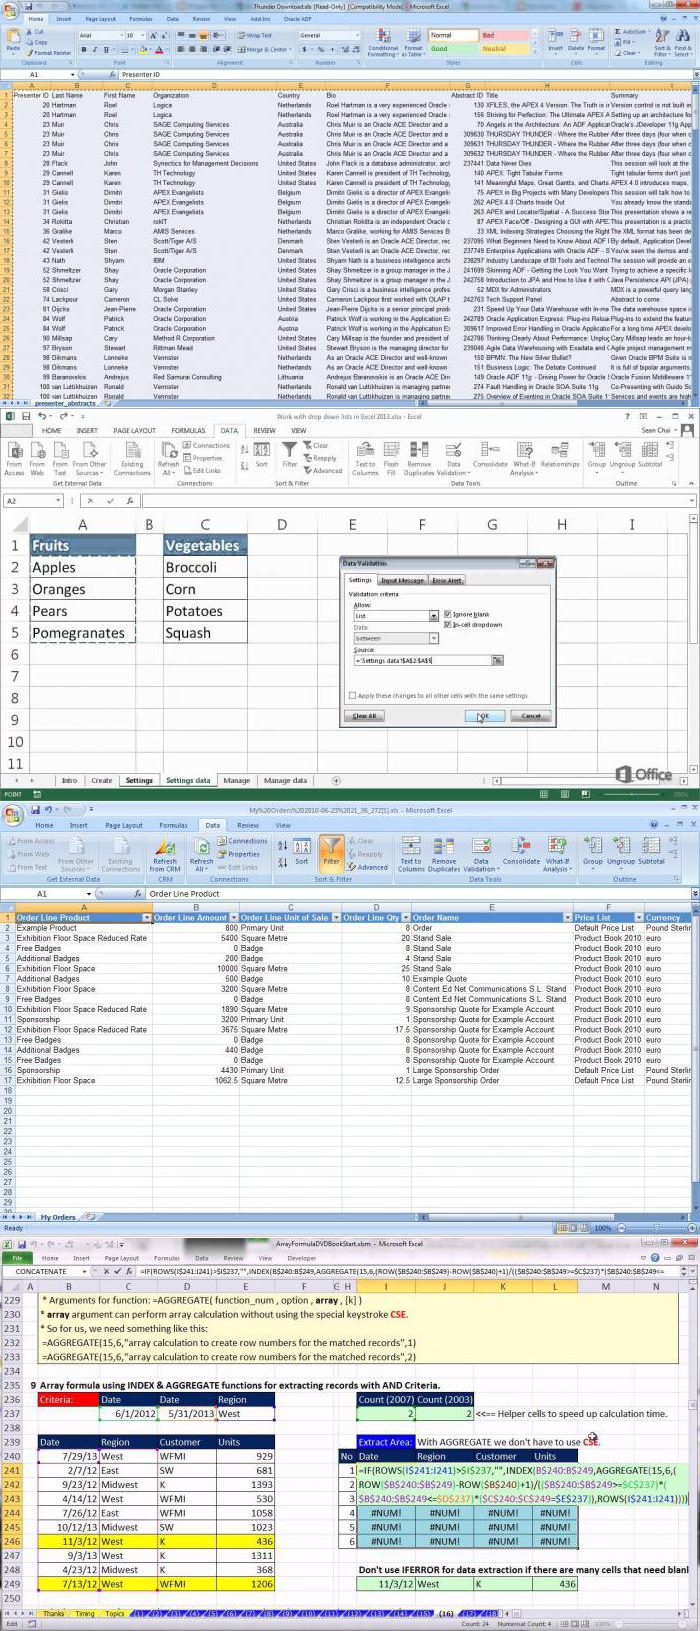Screen dimensions: 700x1631
Task: Select cell Pomegranates in column A
Action: (82, 633)
